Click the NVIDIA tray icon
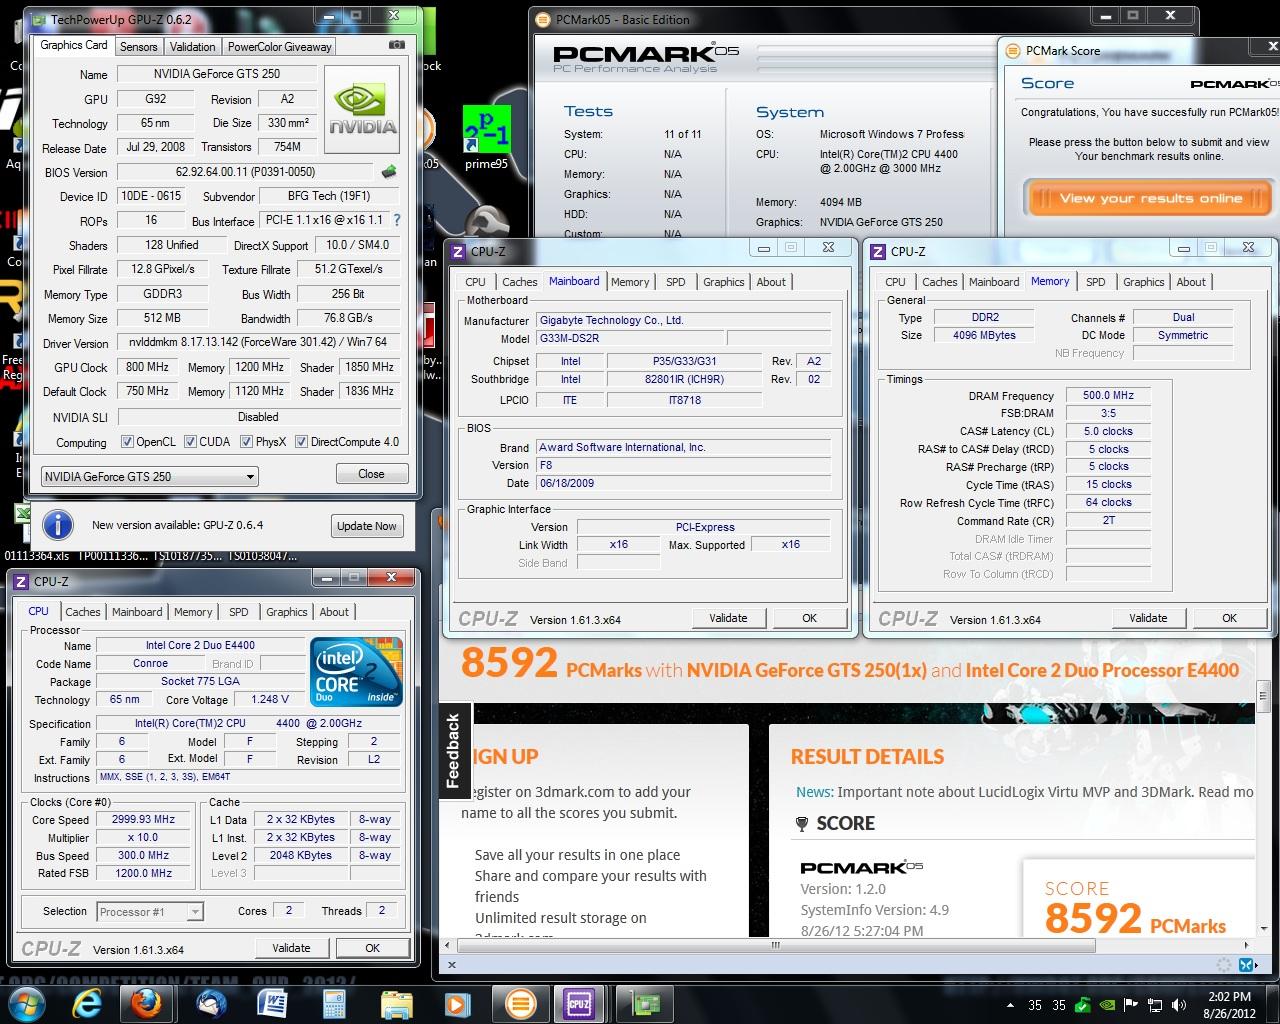1280x1024 pixels. point(1107,1005)
